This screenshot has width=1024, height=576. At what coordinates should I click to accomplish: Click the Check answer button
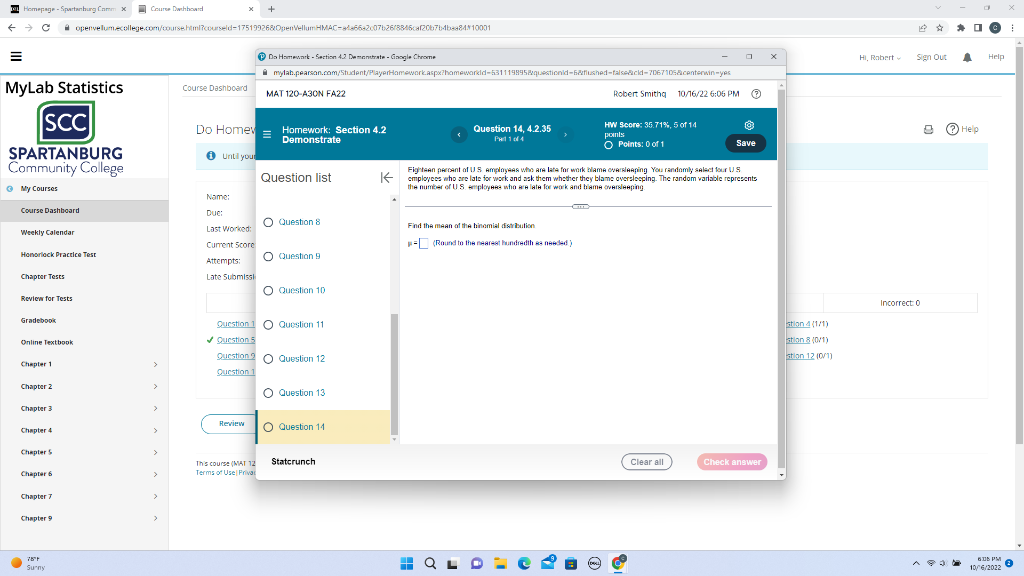click(732, 462)
